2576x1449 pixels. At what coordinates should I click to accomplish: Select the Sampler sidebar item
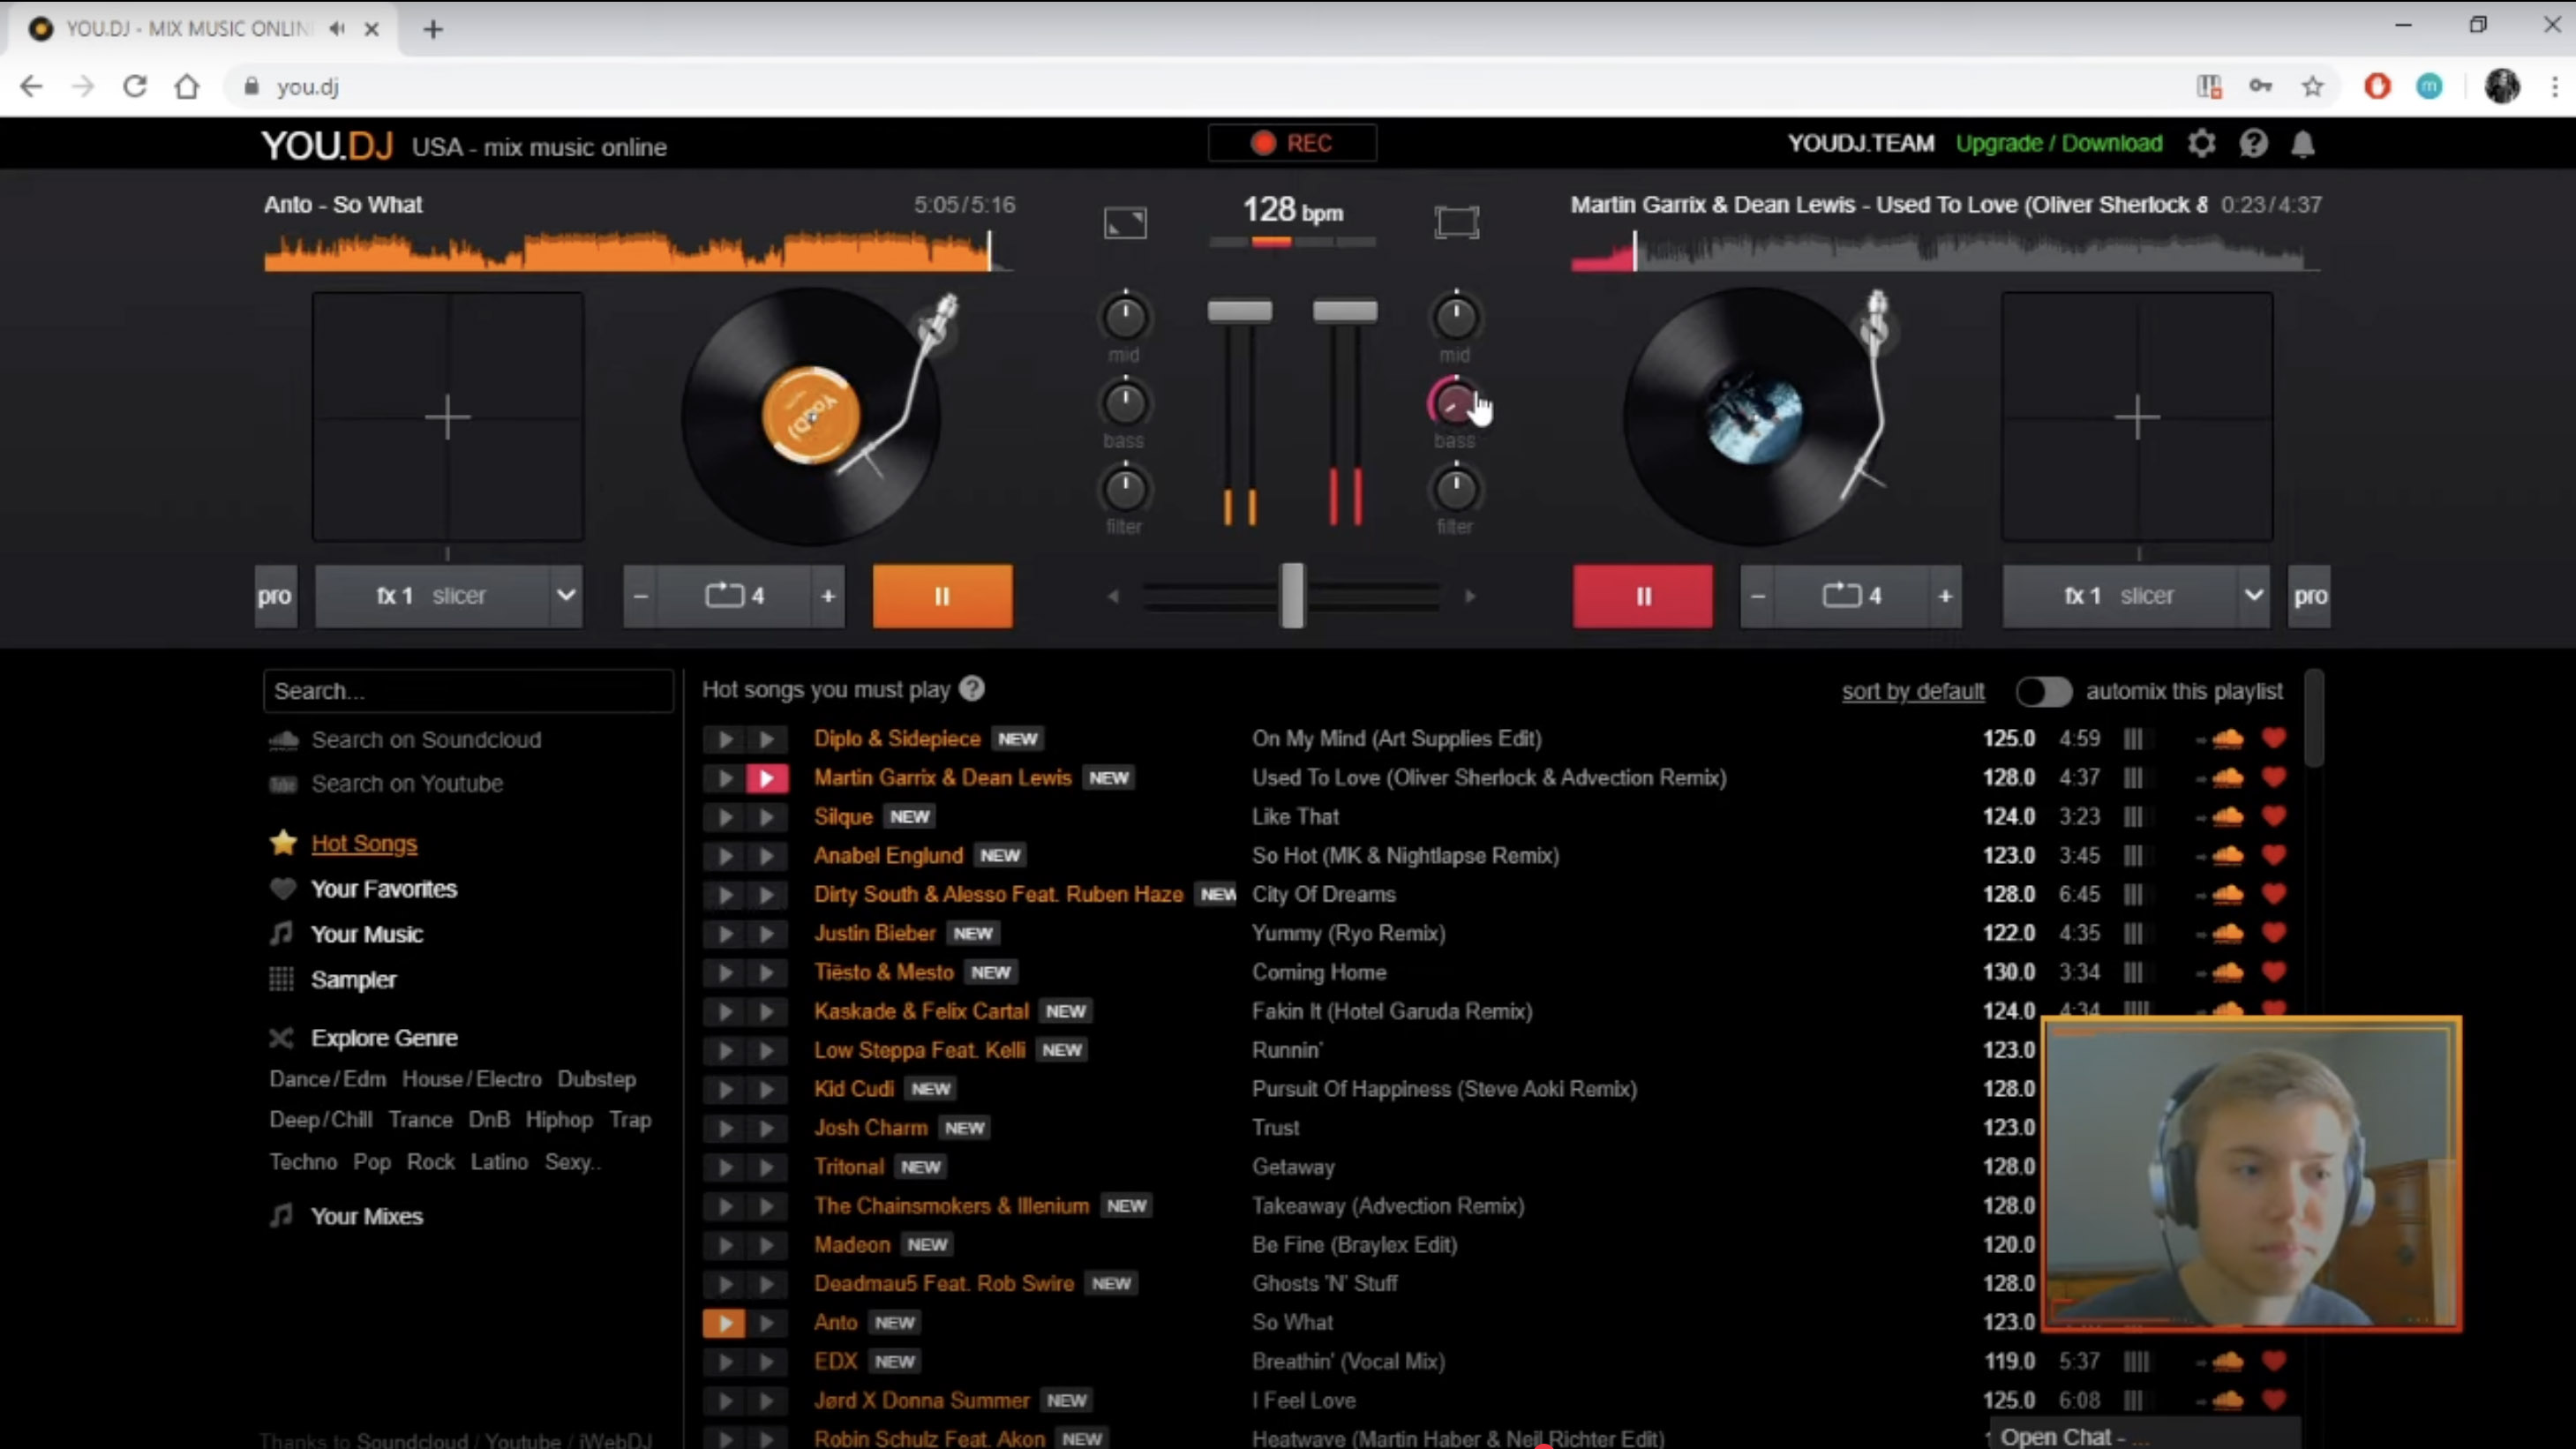pos(353,980)
